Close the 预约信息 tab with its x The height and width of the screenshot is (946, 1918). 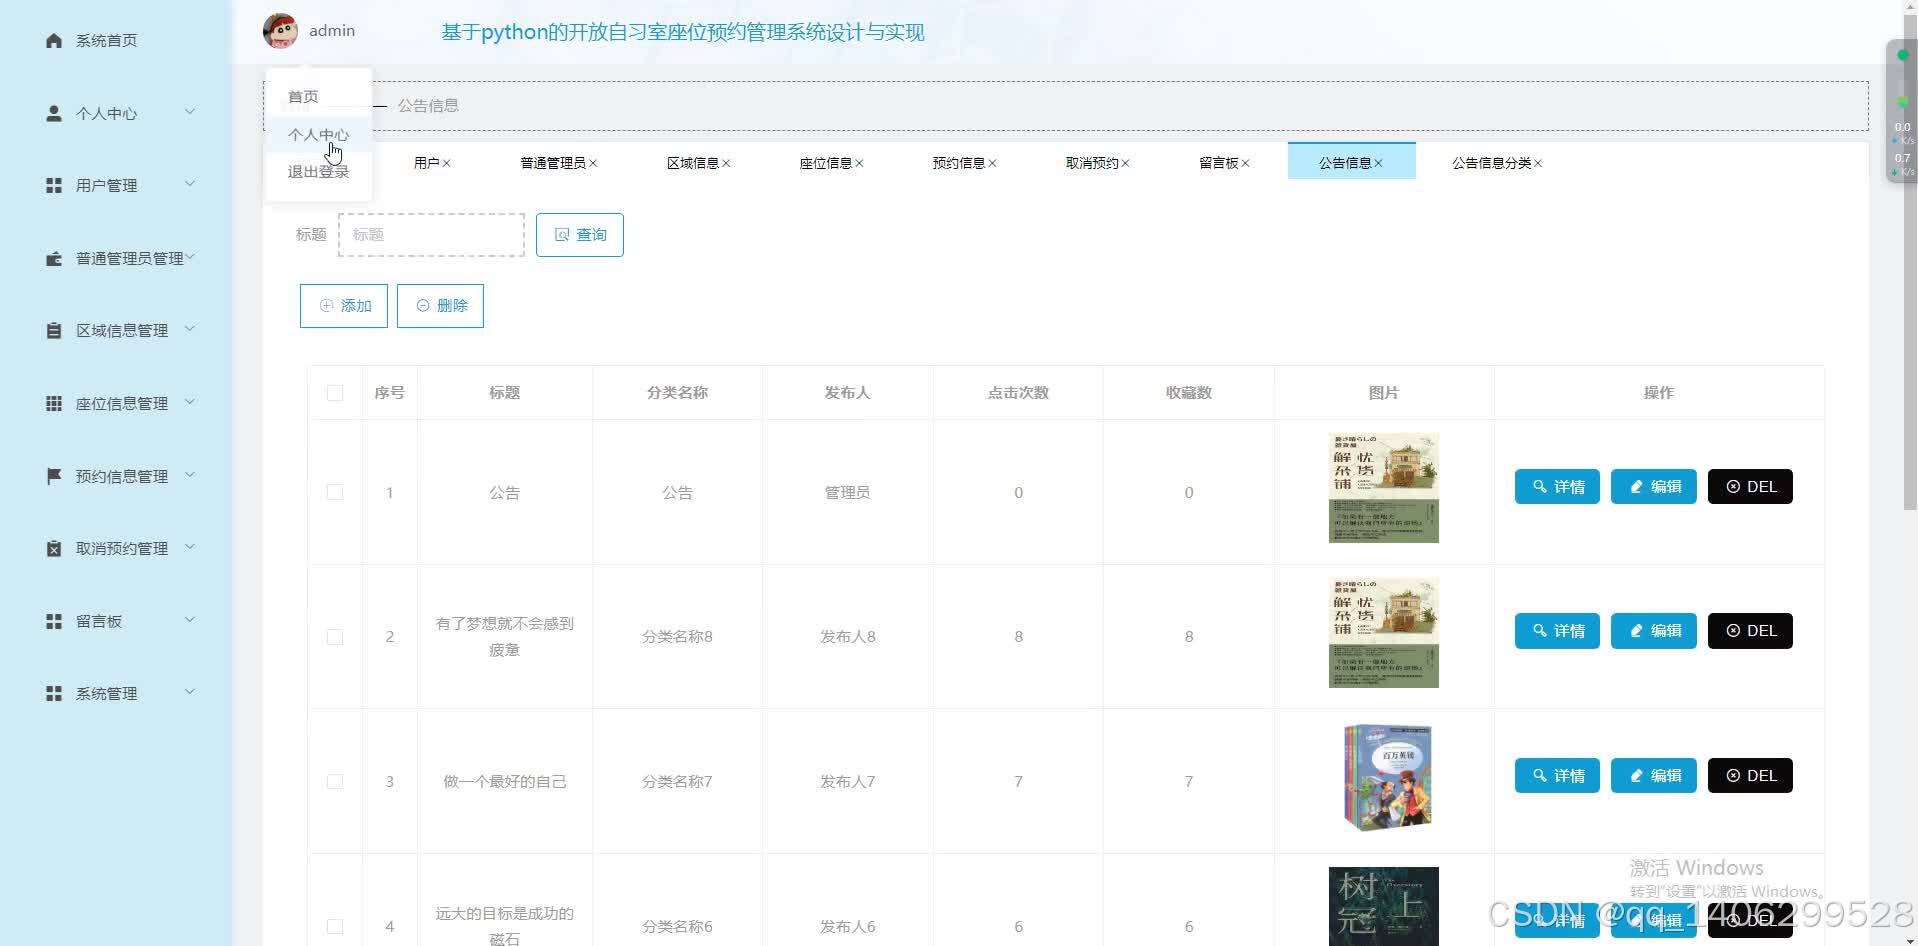tap(992, 163)
